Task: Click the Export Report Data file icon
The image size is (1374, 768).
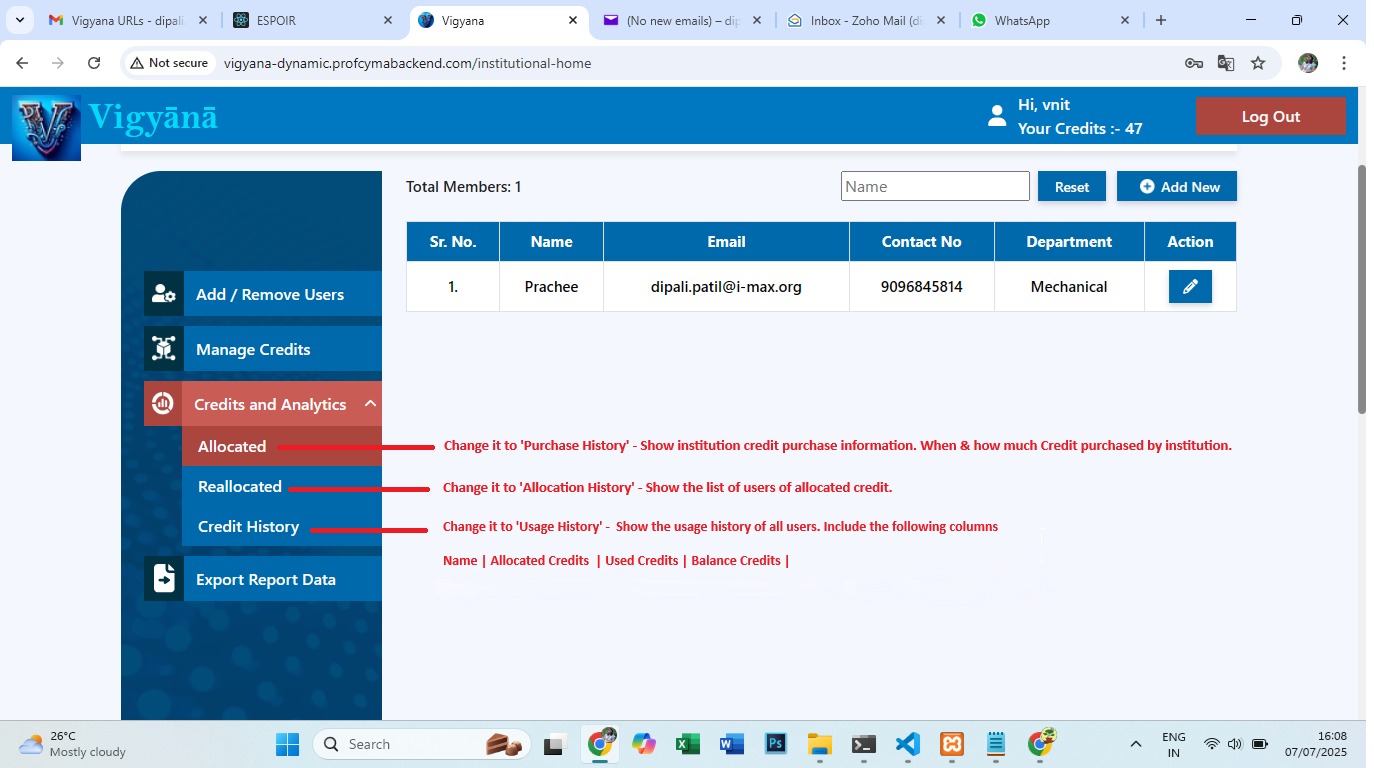Action: pyautogui.click(x=163, y=579)
